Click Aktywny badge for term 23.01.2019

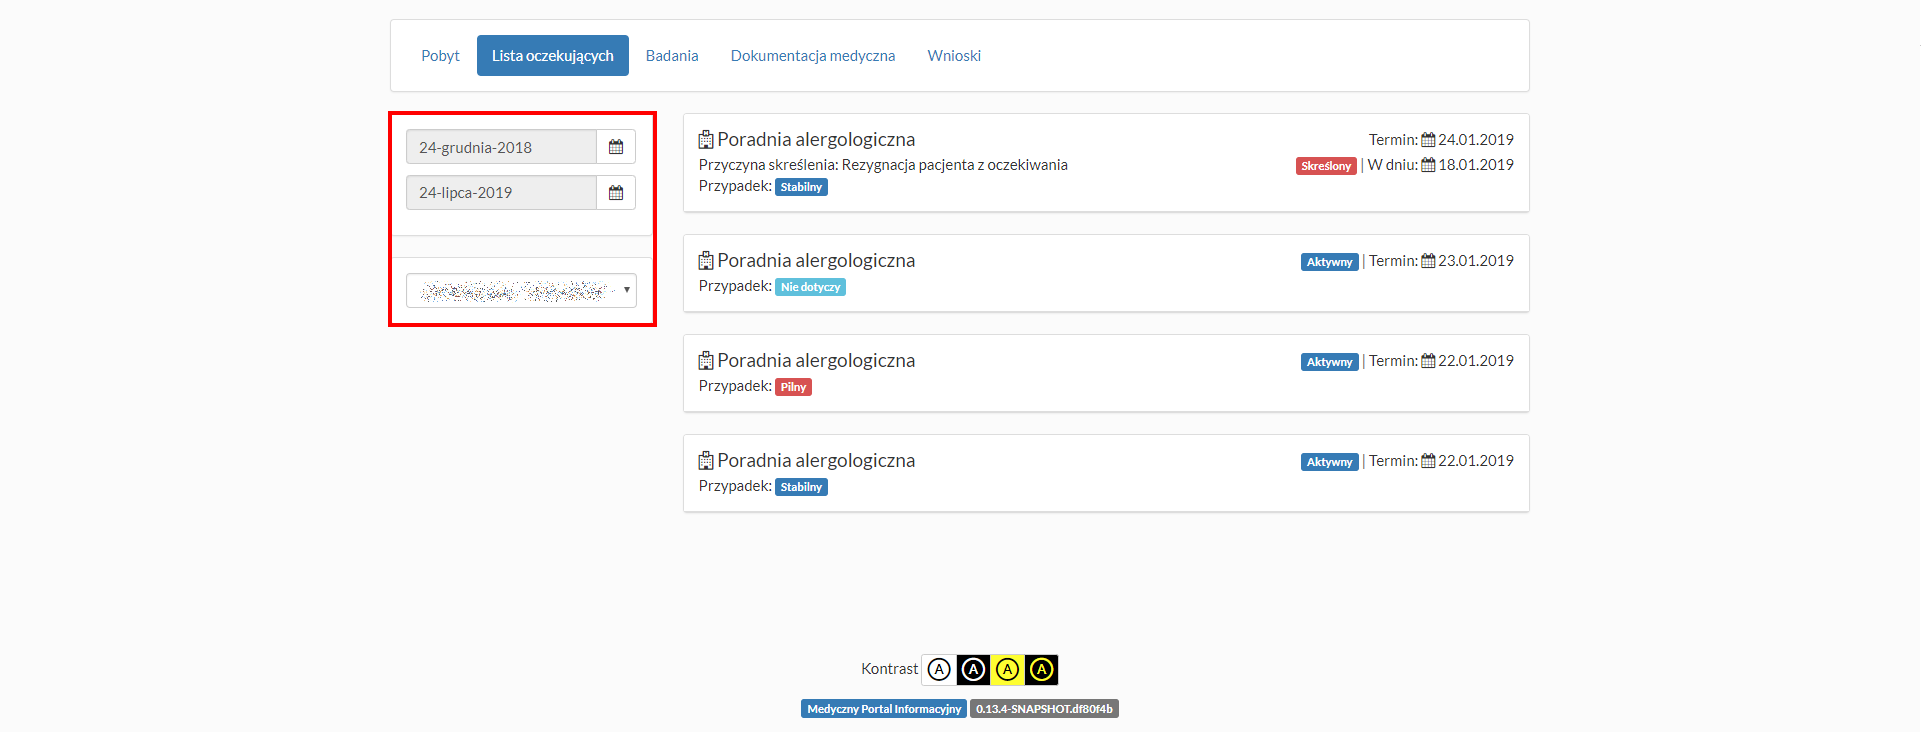click(1330, 262)
